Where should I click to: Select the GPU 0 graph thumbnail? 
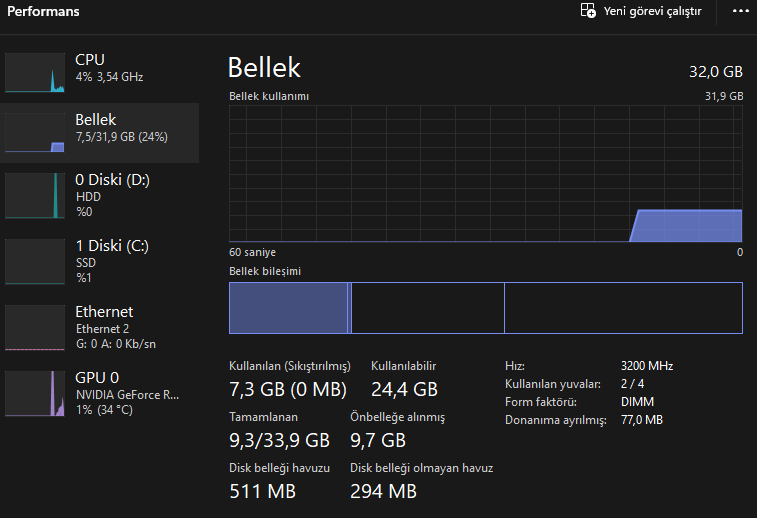[x=34, y=393]
